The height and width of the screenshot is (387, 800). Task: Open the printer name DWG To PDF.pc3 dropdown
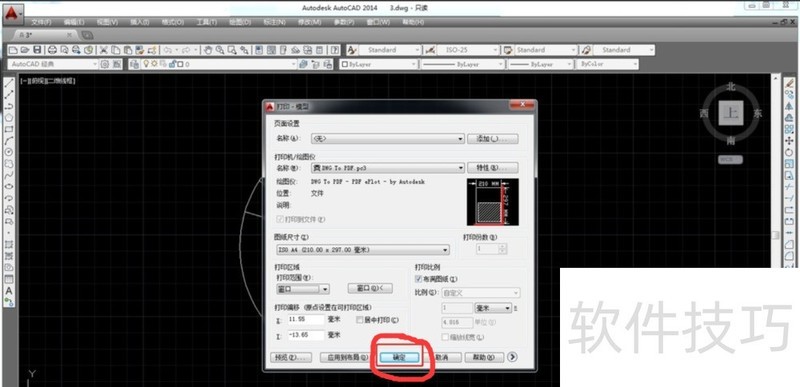[x=388, y=167]
